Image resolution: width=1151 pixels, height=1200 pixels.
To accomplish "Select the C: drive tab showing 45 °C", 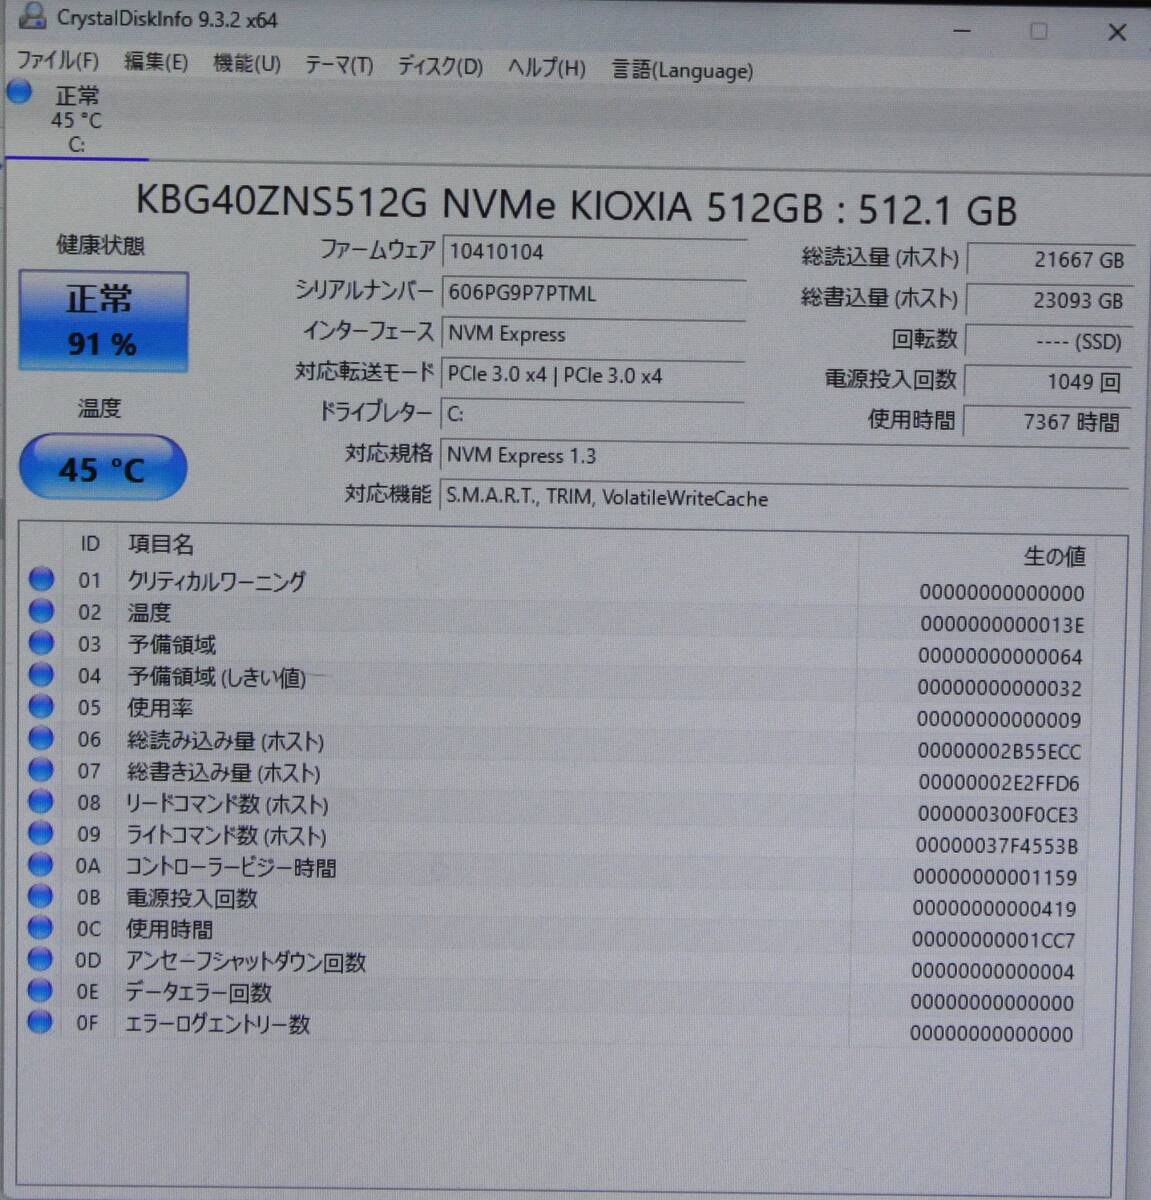I will pos(77,119).
